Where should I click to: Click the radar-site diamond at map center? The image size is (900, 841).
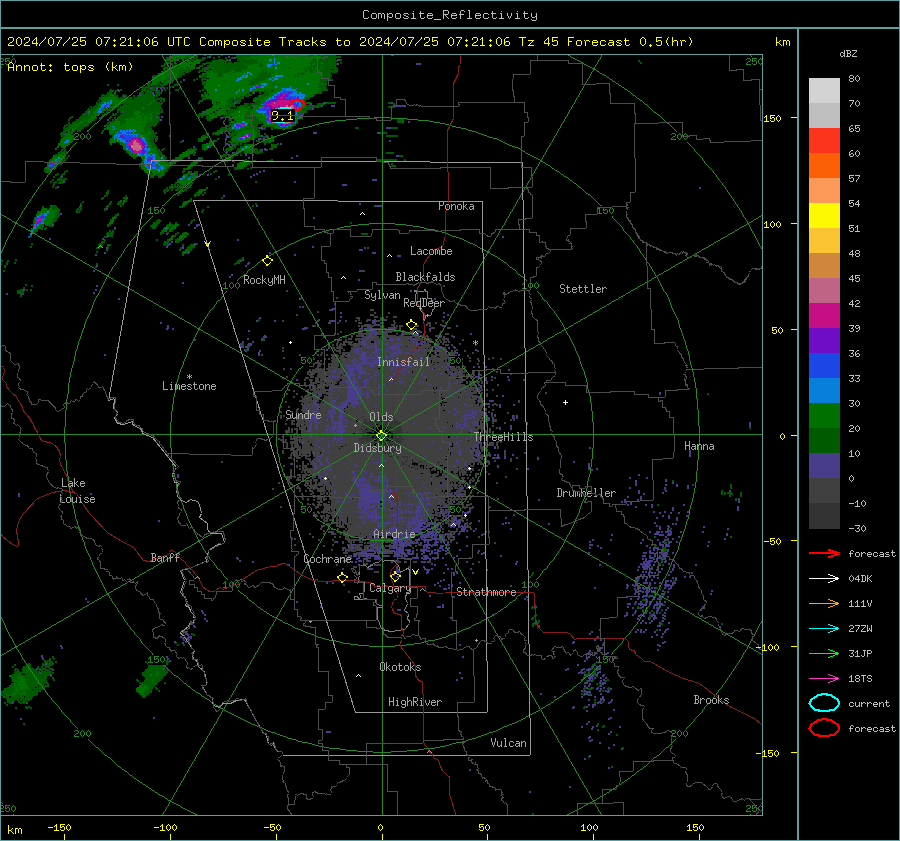pos(381,436)
